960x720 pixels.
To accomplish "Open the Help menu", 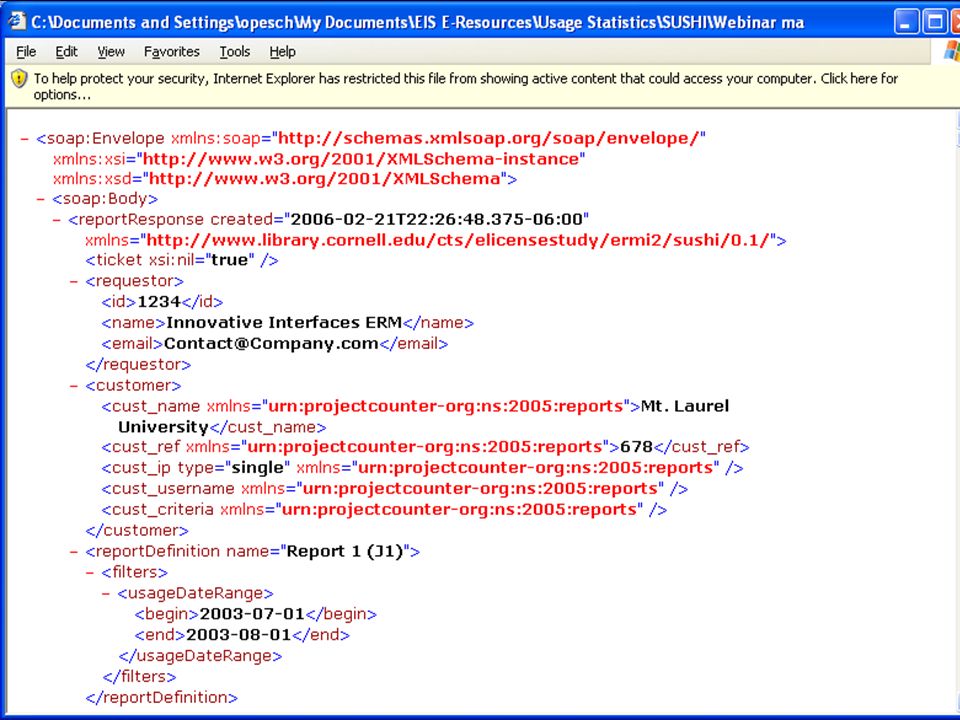I will [282, 52].
